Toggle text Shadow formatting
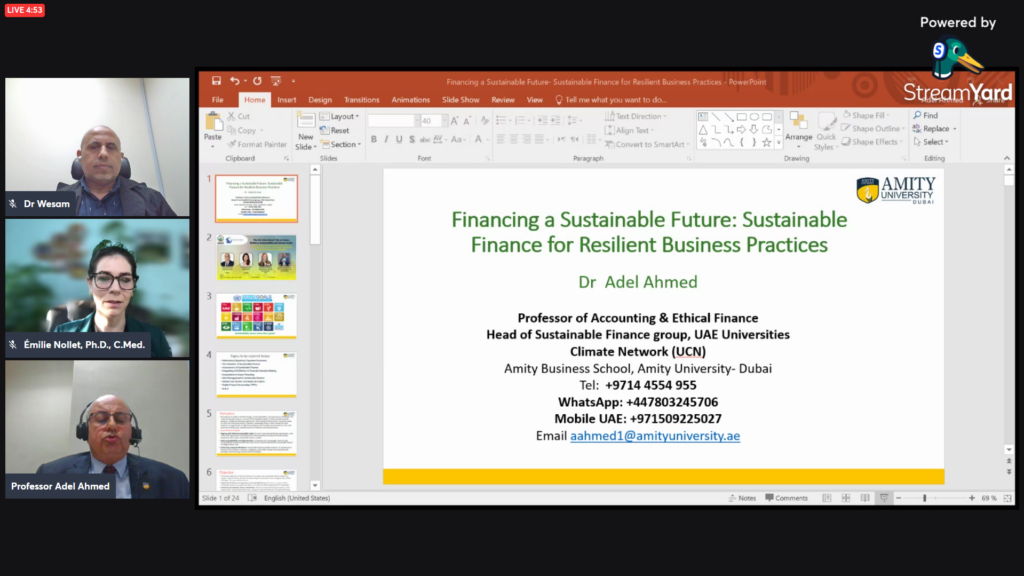This screenshot has width=1024, height=576. coord(411,139)
